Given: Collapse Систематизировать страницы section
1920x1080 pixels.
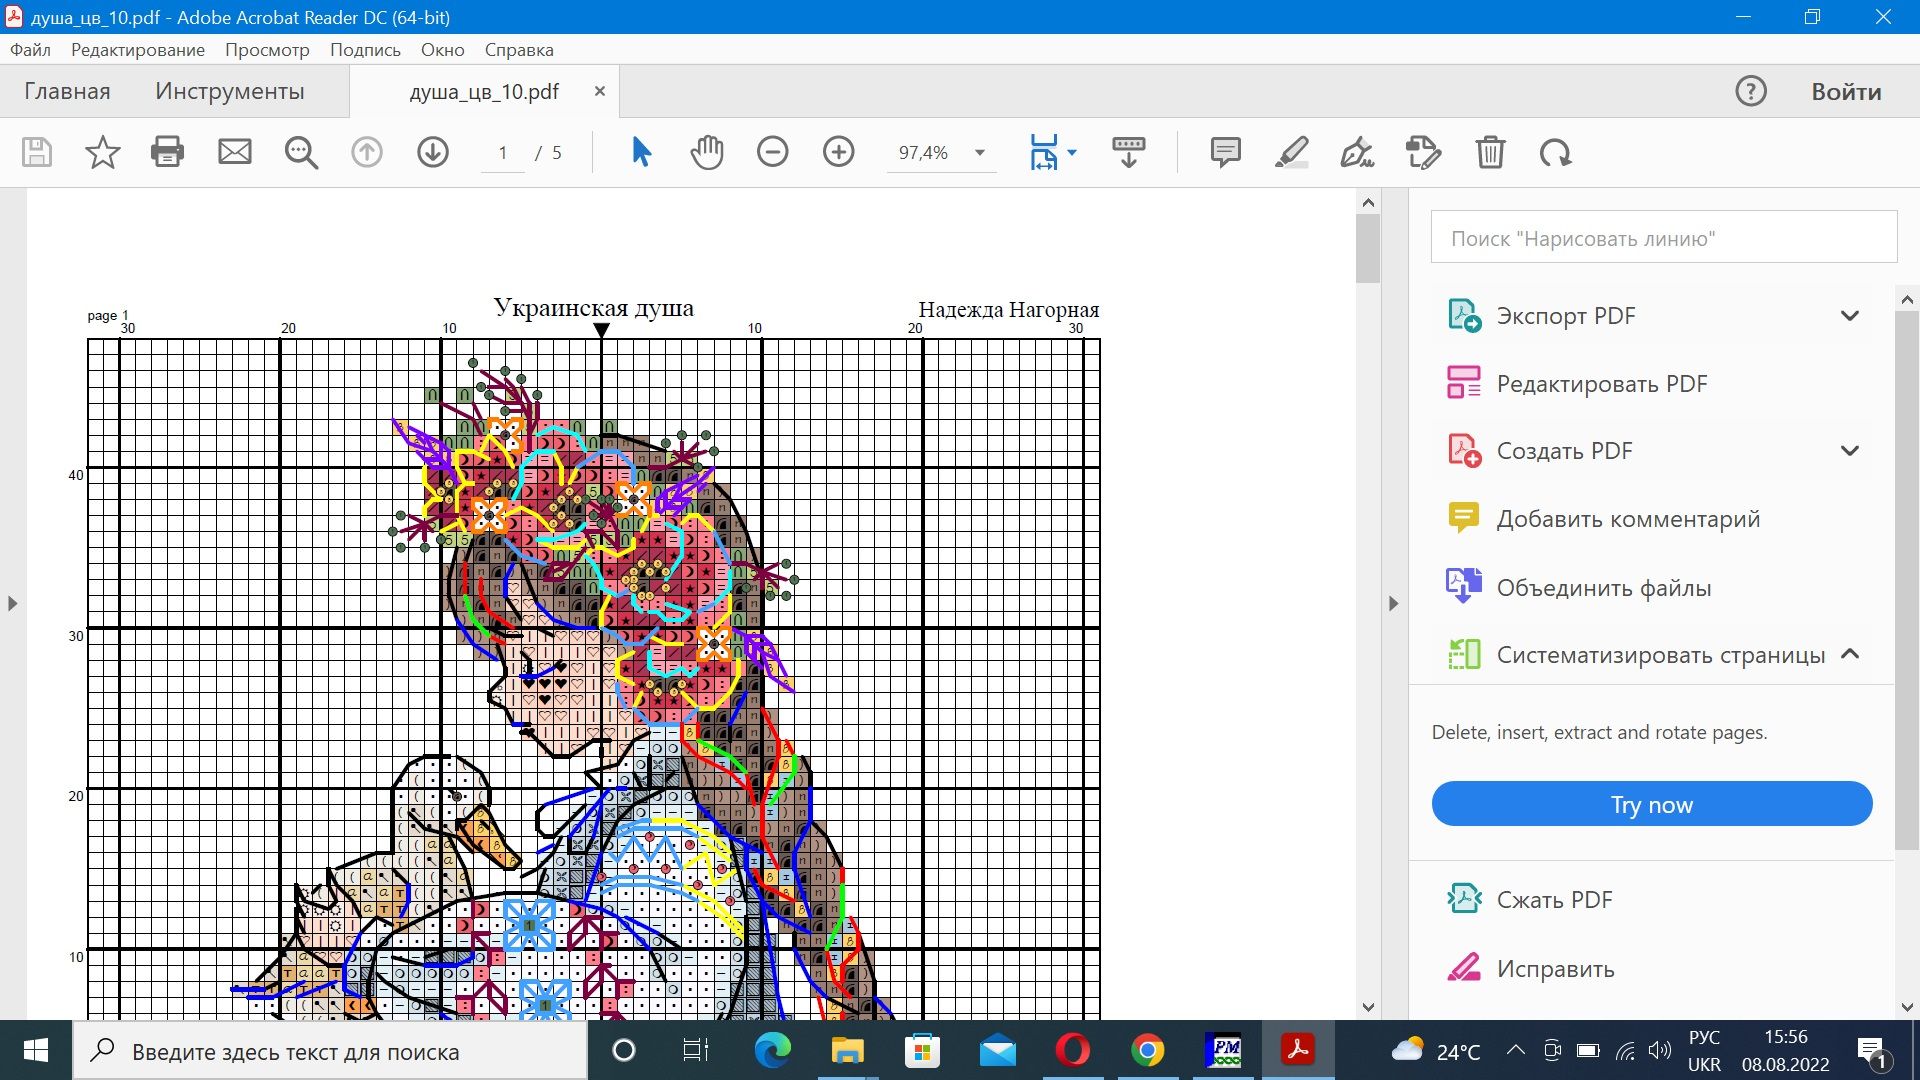Looking at the screenshot, I should pyautogui.click(x=1849, y=654).
